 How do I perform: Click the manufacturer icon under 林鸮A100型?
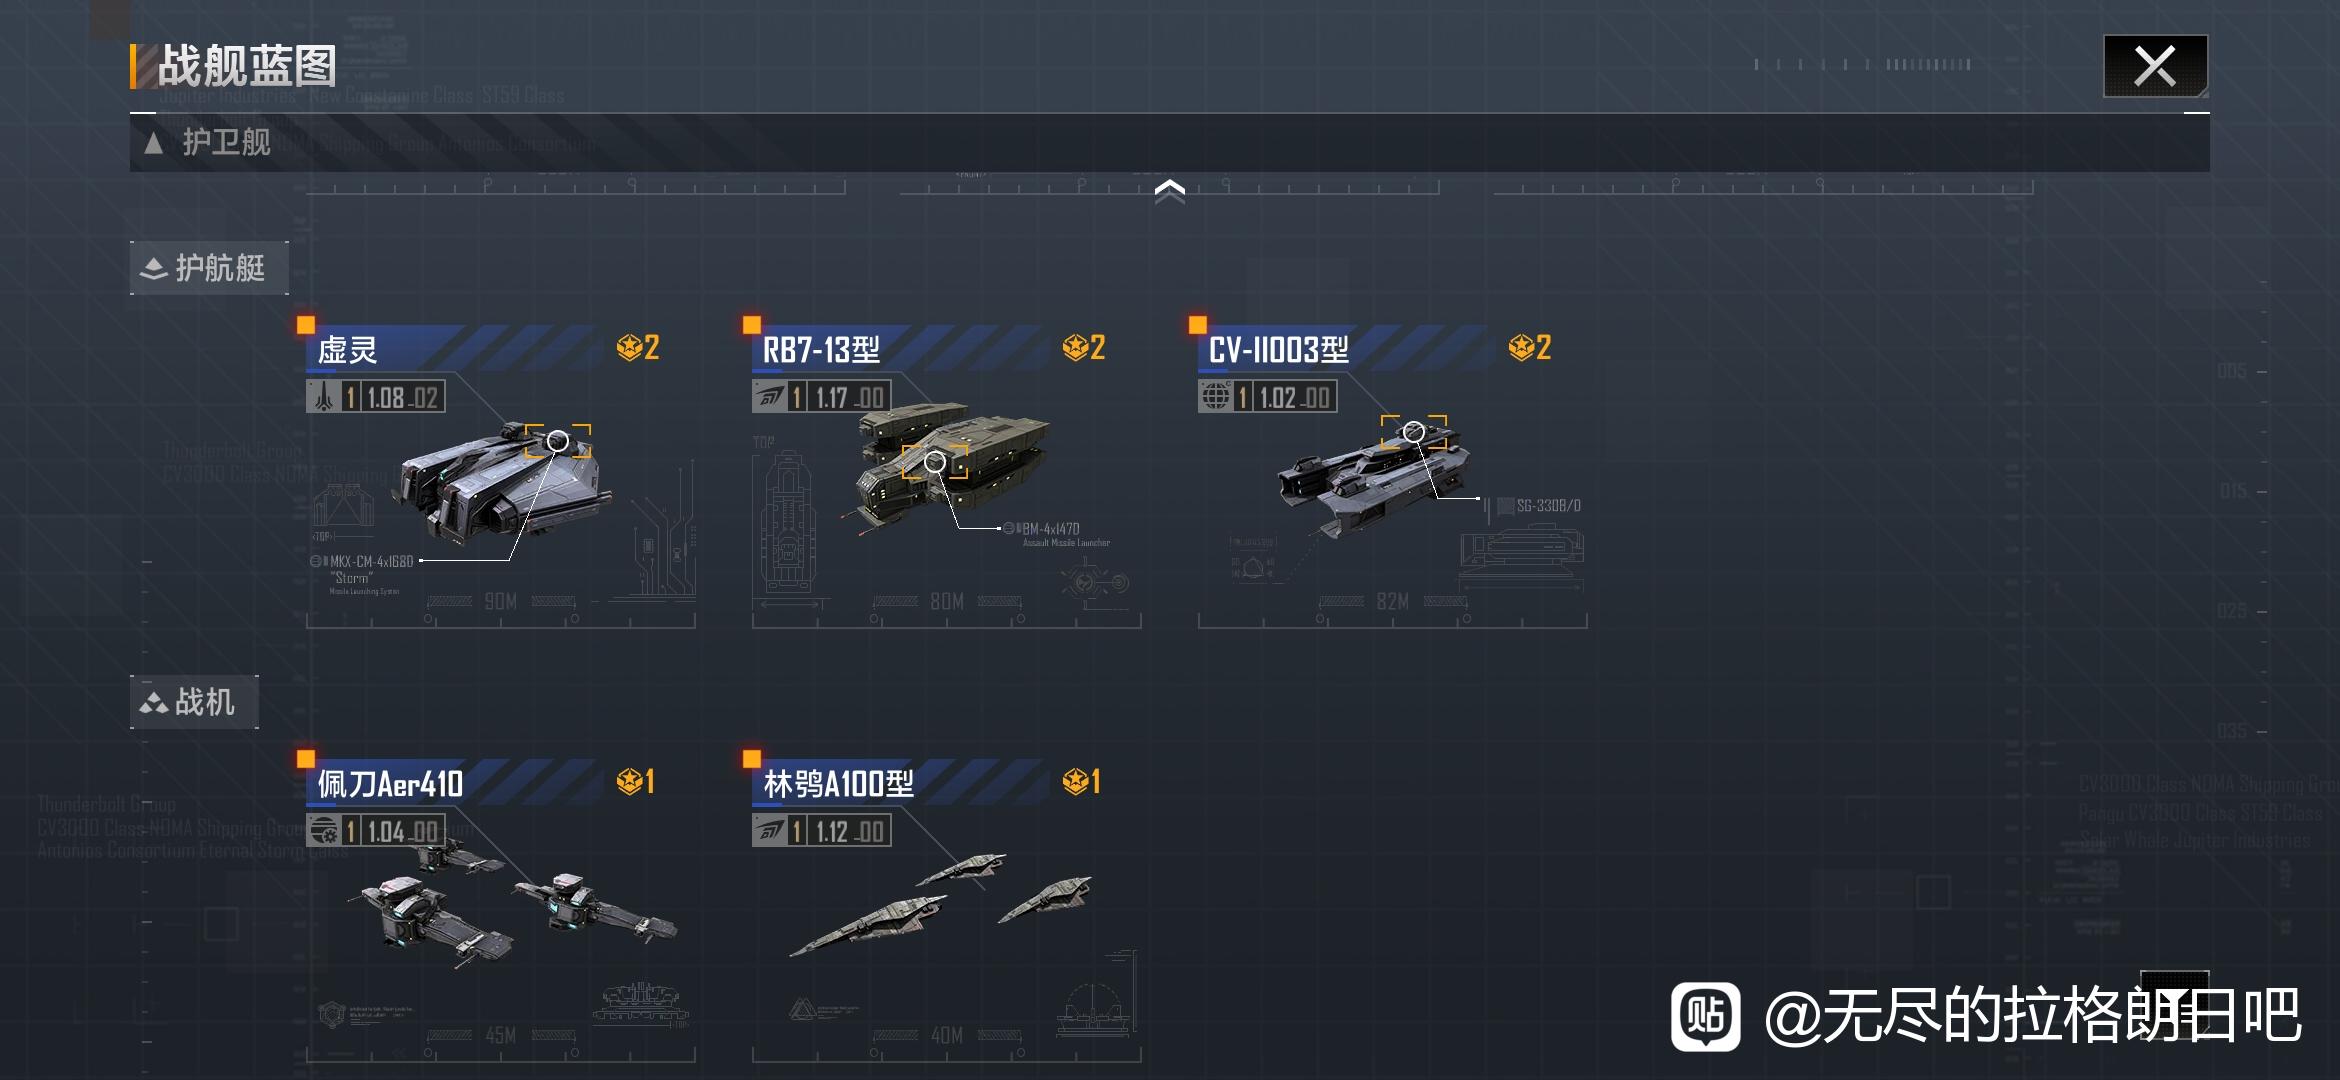[x=769, y=831]
